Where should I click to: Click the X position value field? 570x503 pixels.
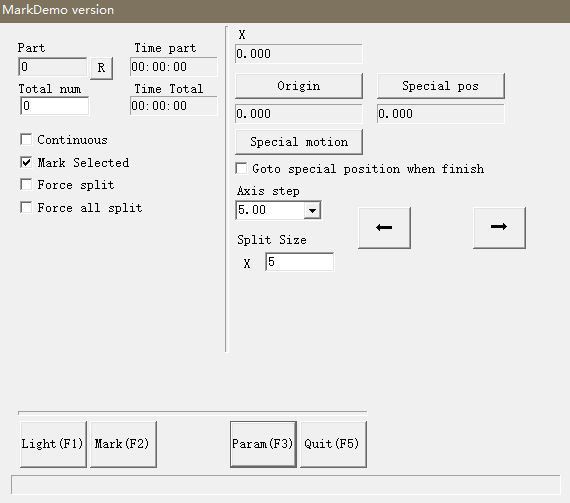point(299,54)
